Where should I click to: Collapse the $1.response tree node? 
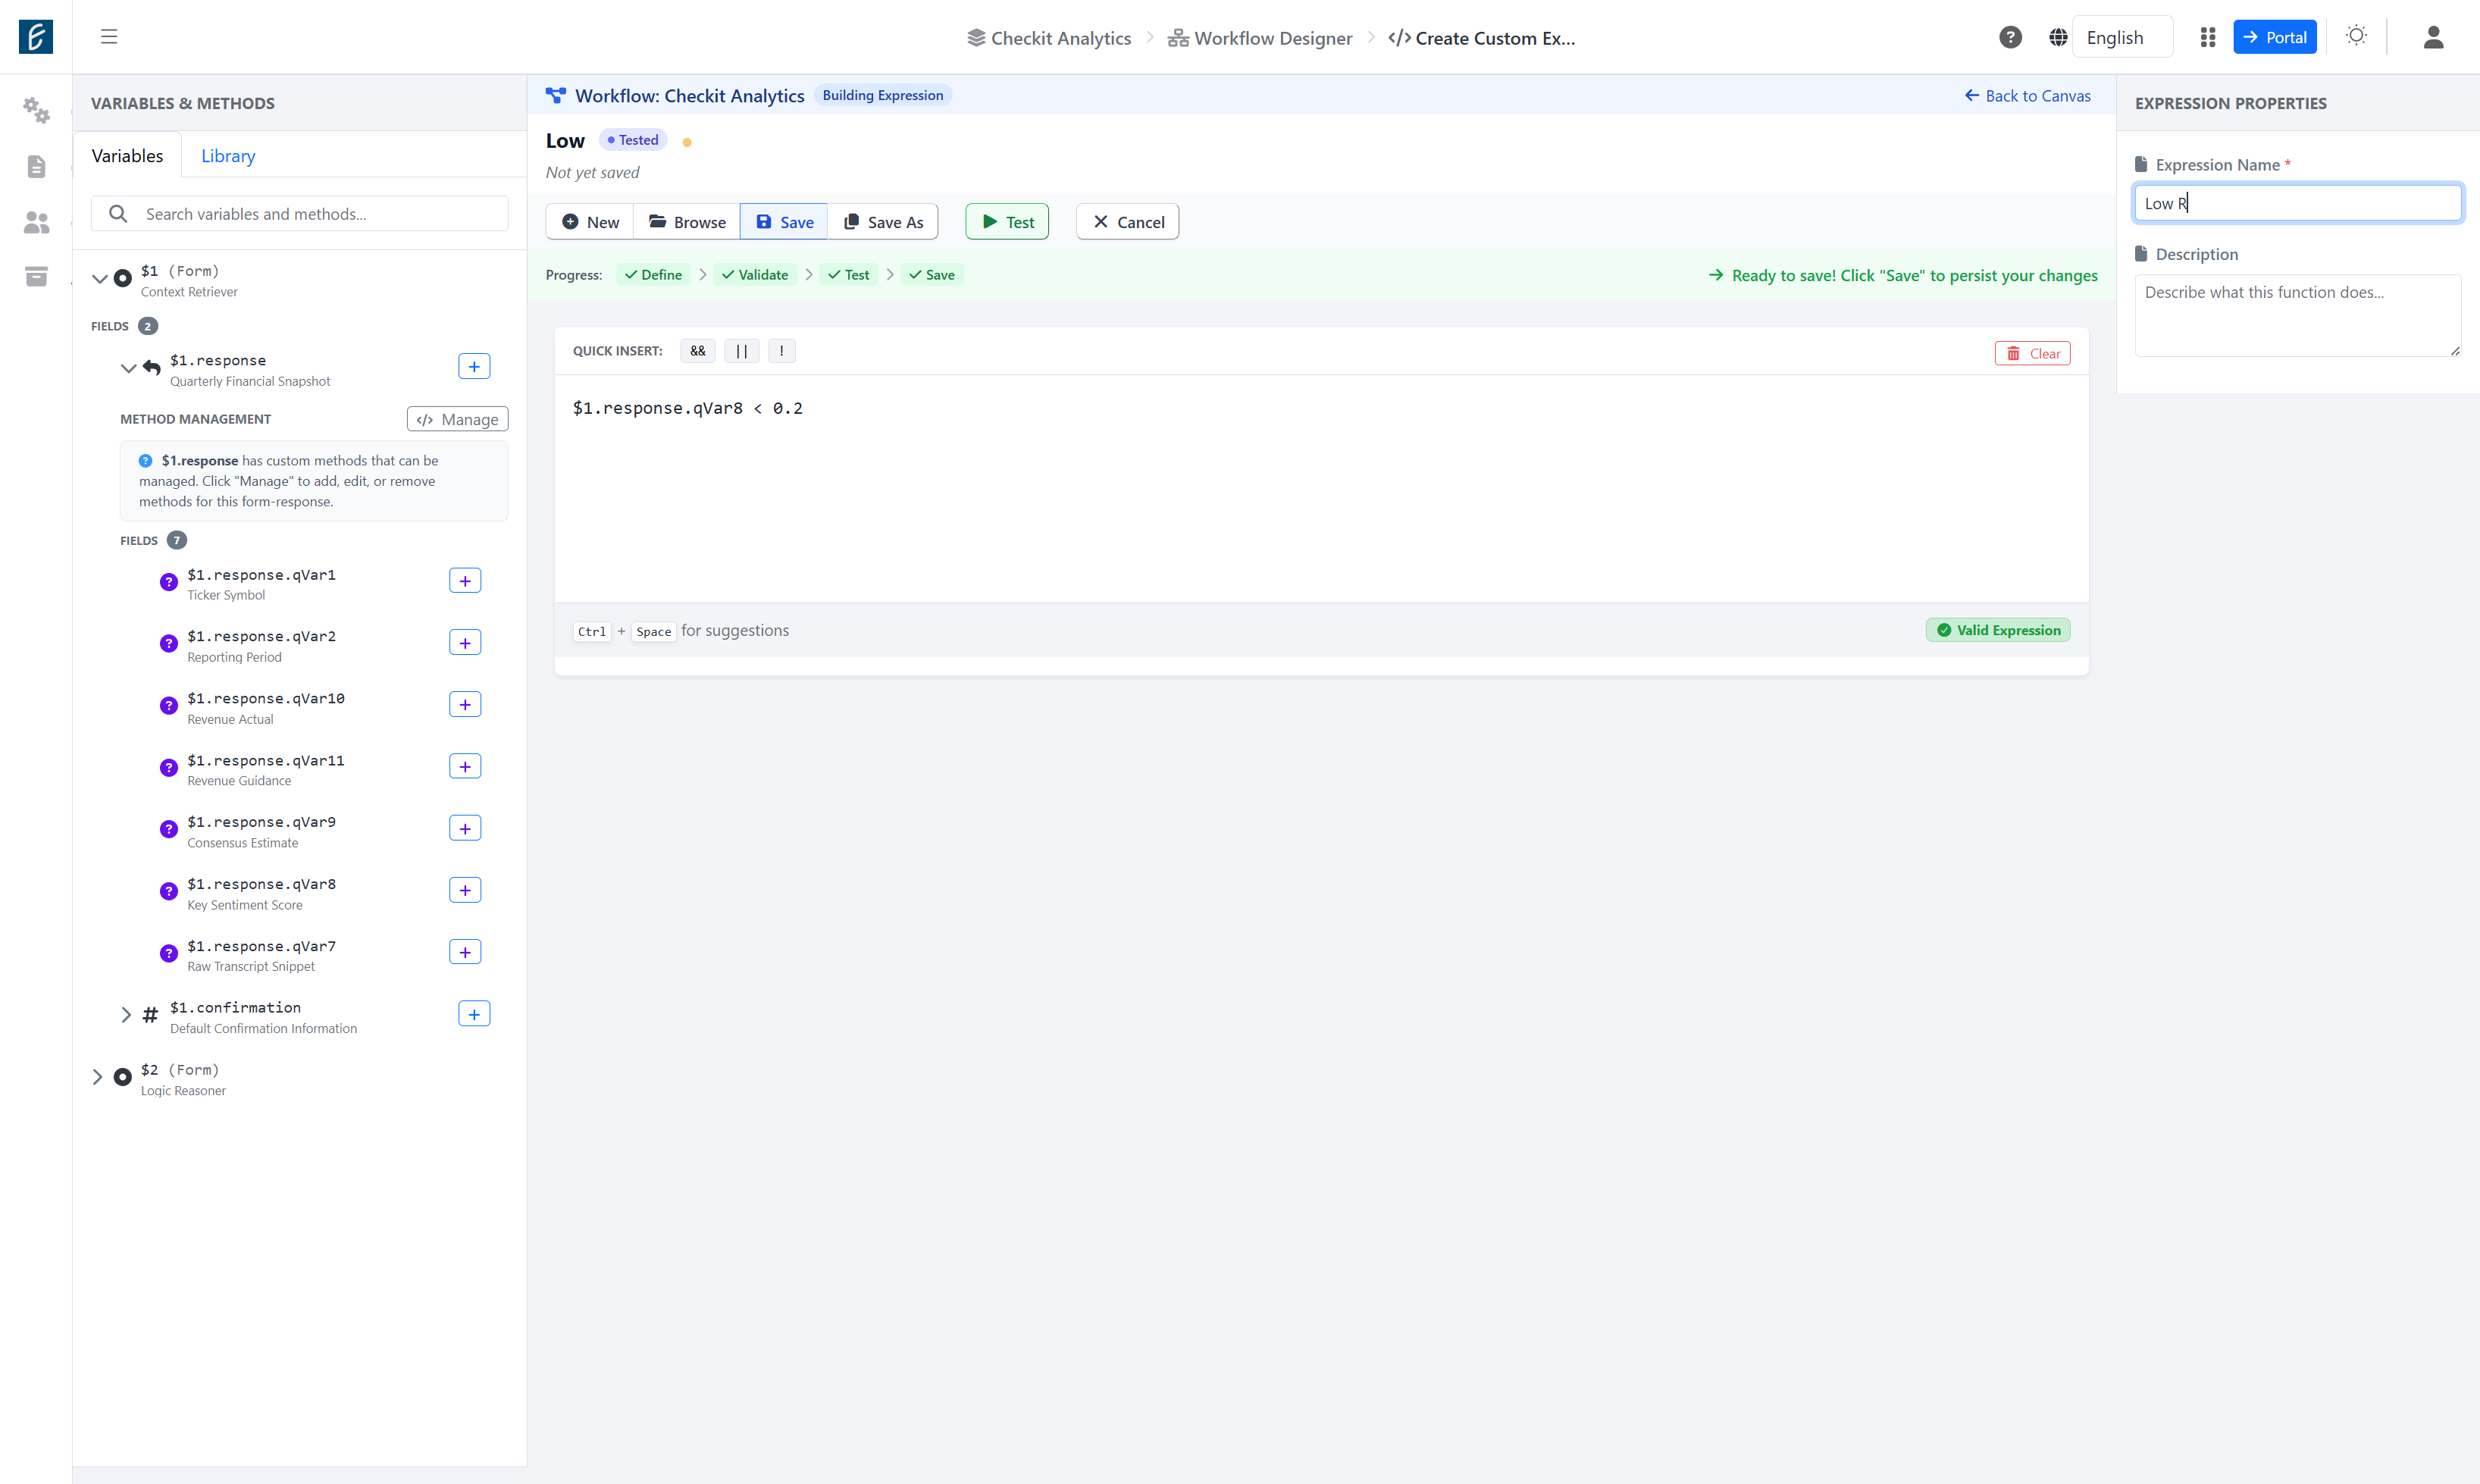(x=128, y=368)
